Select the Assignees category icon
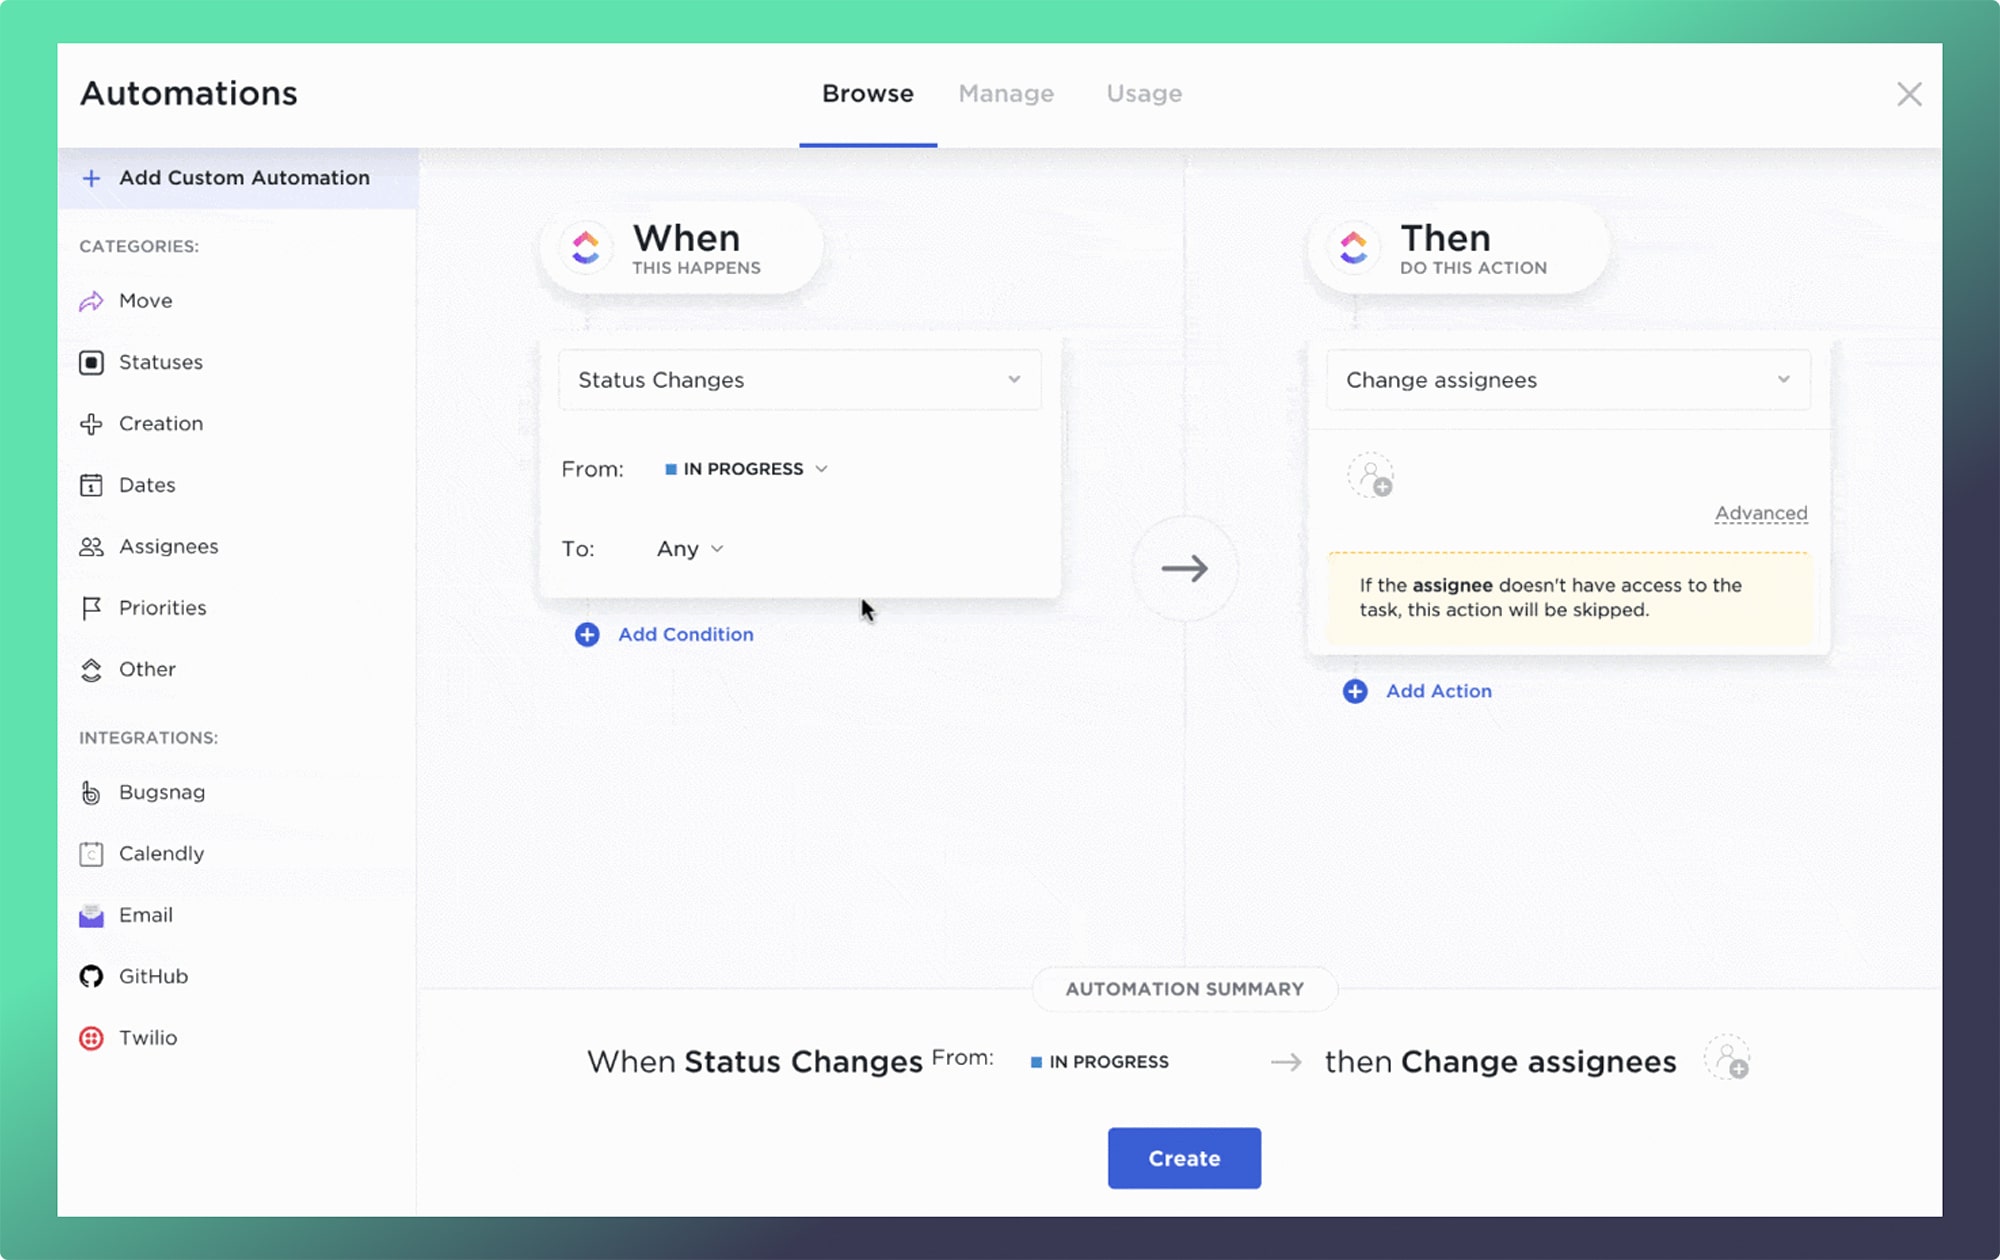This screenshot has width=2000, height=1260. click(90, 546)
